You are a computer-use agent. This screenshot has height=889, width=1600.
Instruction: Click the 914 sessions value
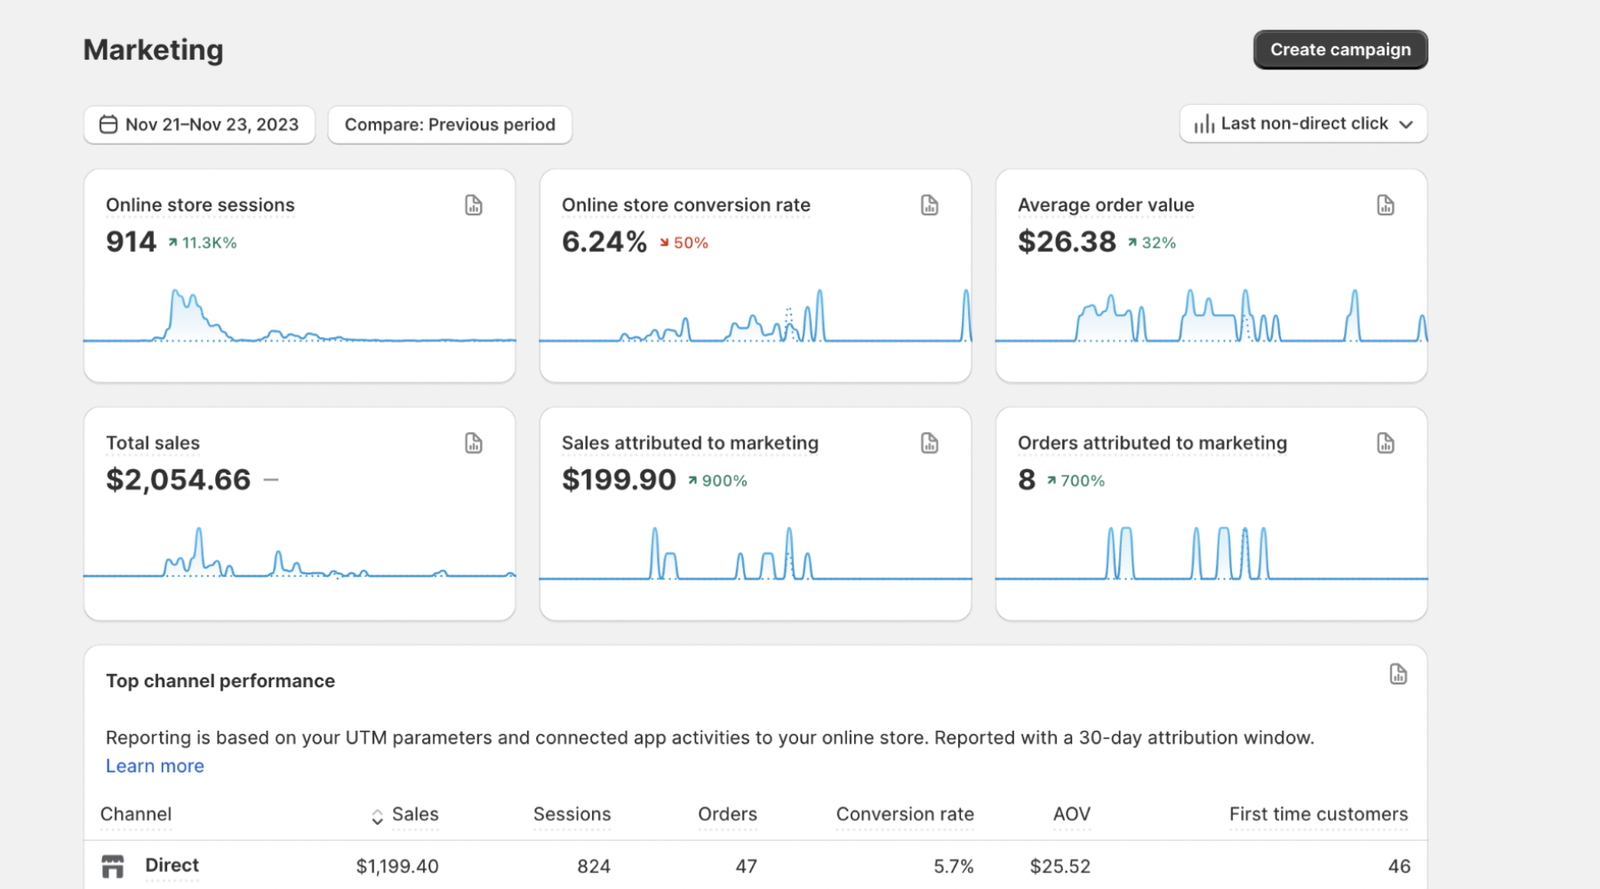click(131, 242)
